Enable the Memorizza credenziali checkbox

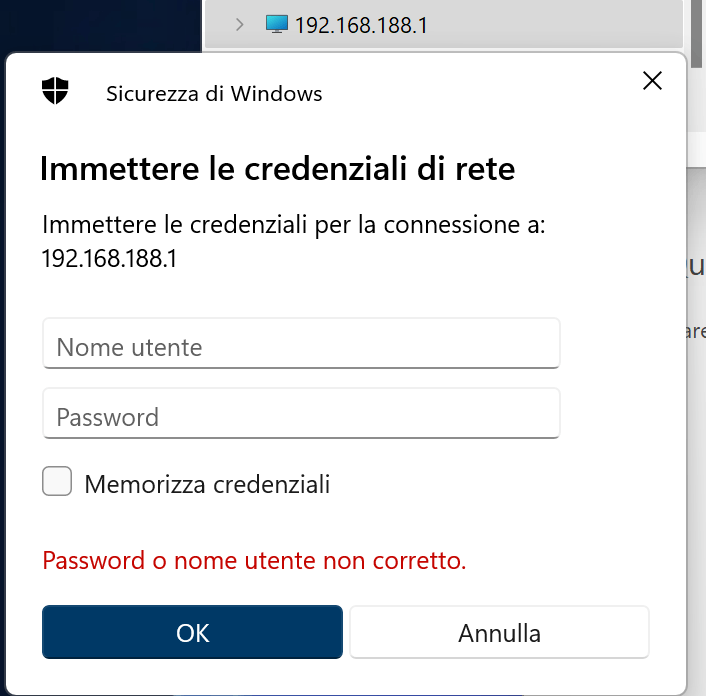click(57, 482)
